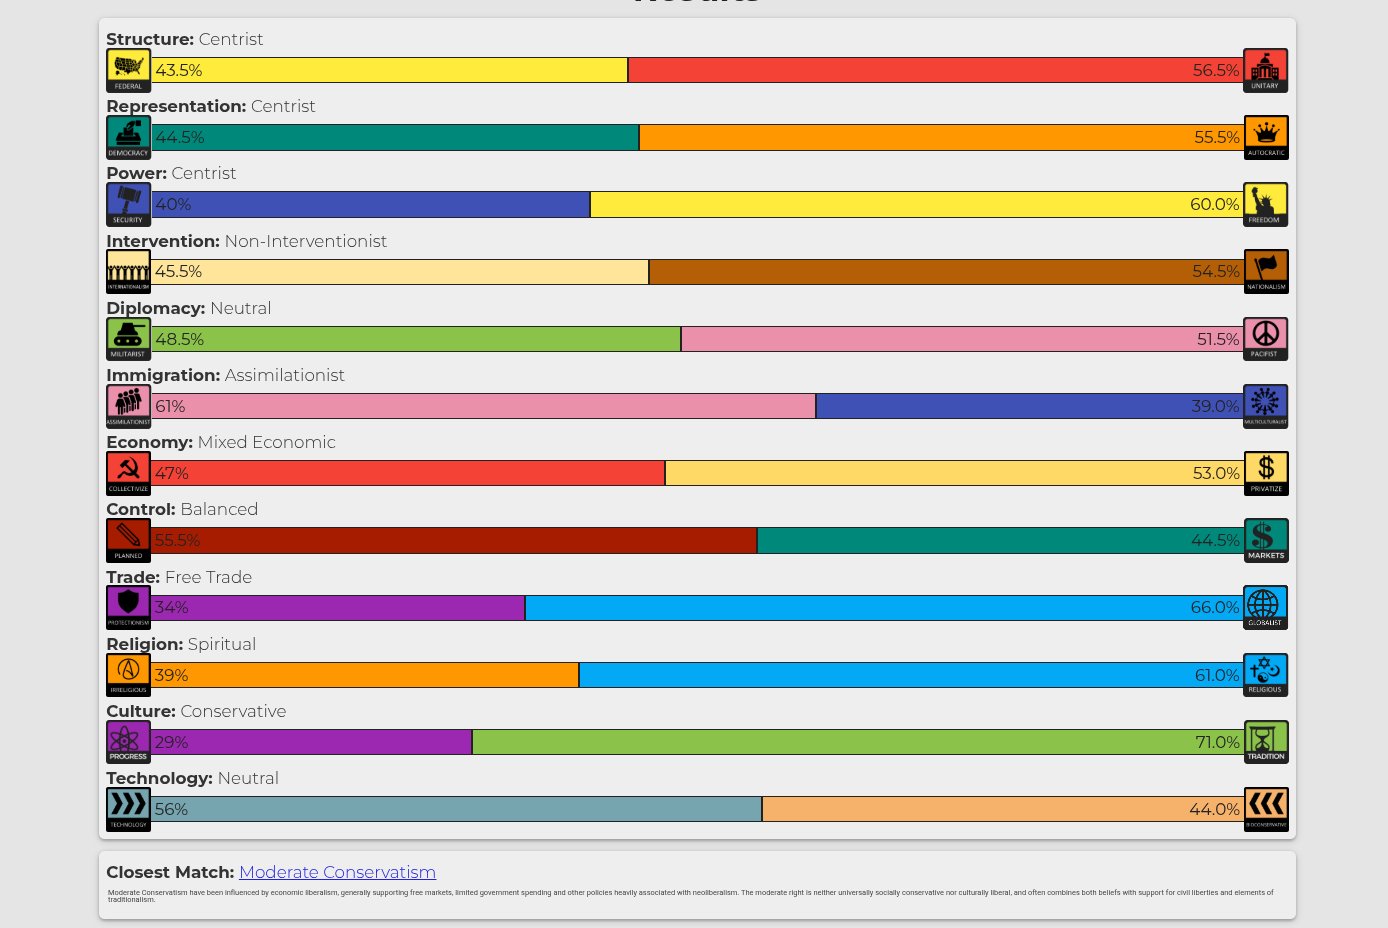Click the light blue Globalist bar segment
Image resolution: width=1388 pixels, height=928 pixels.
coord(884,607)
